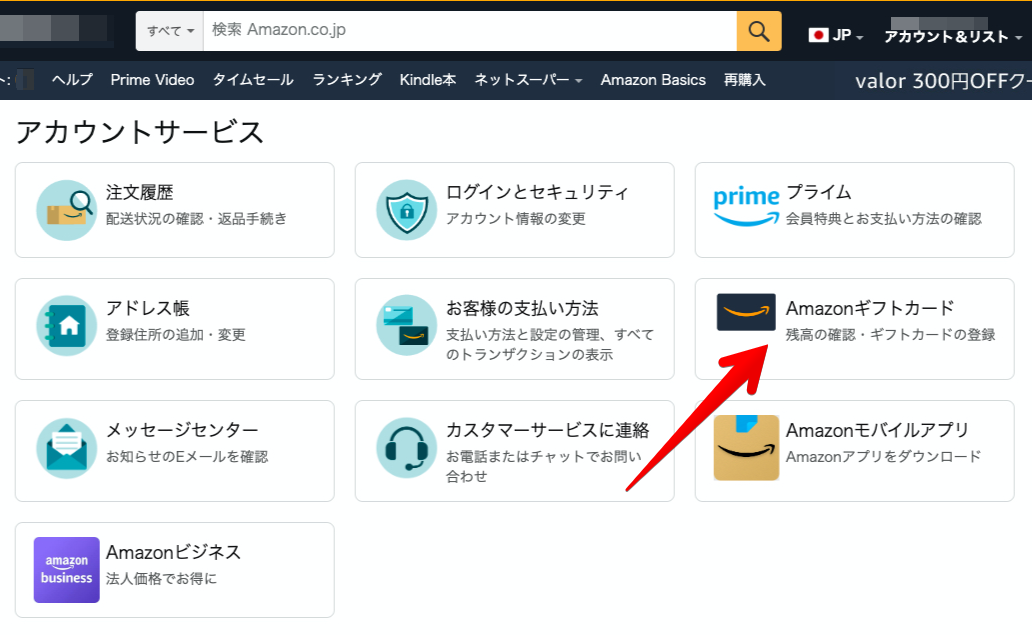Open the ログインとセキュリティ title link

(x=537, y=192)
